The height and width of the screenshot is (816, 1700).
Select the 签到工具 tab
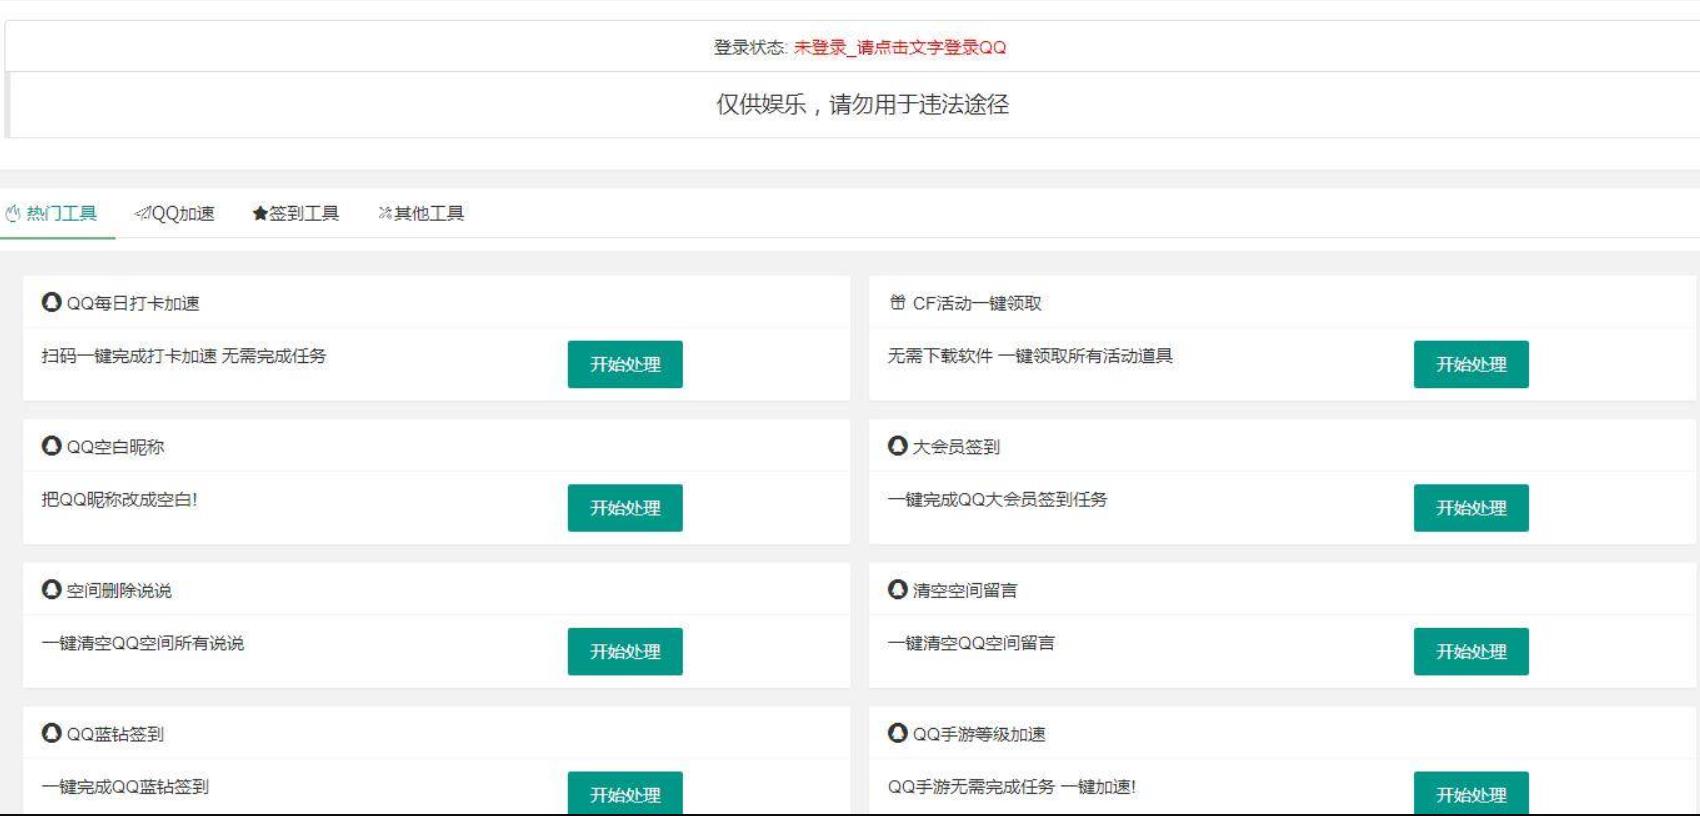[x=296, y=213]
